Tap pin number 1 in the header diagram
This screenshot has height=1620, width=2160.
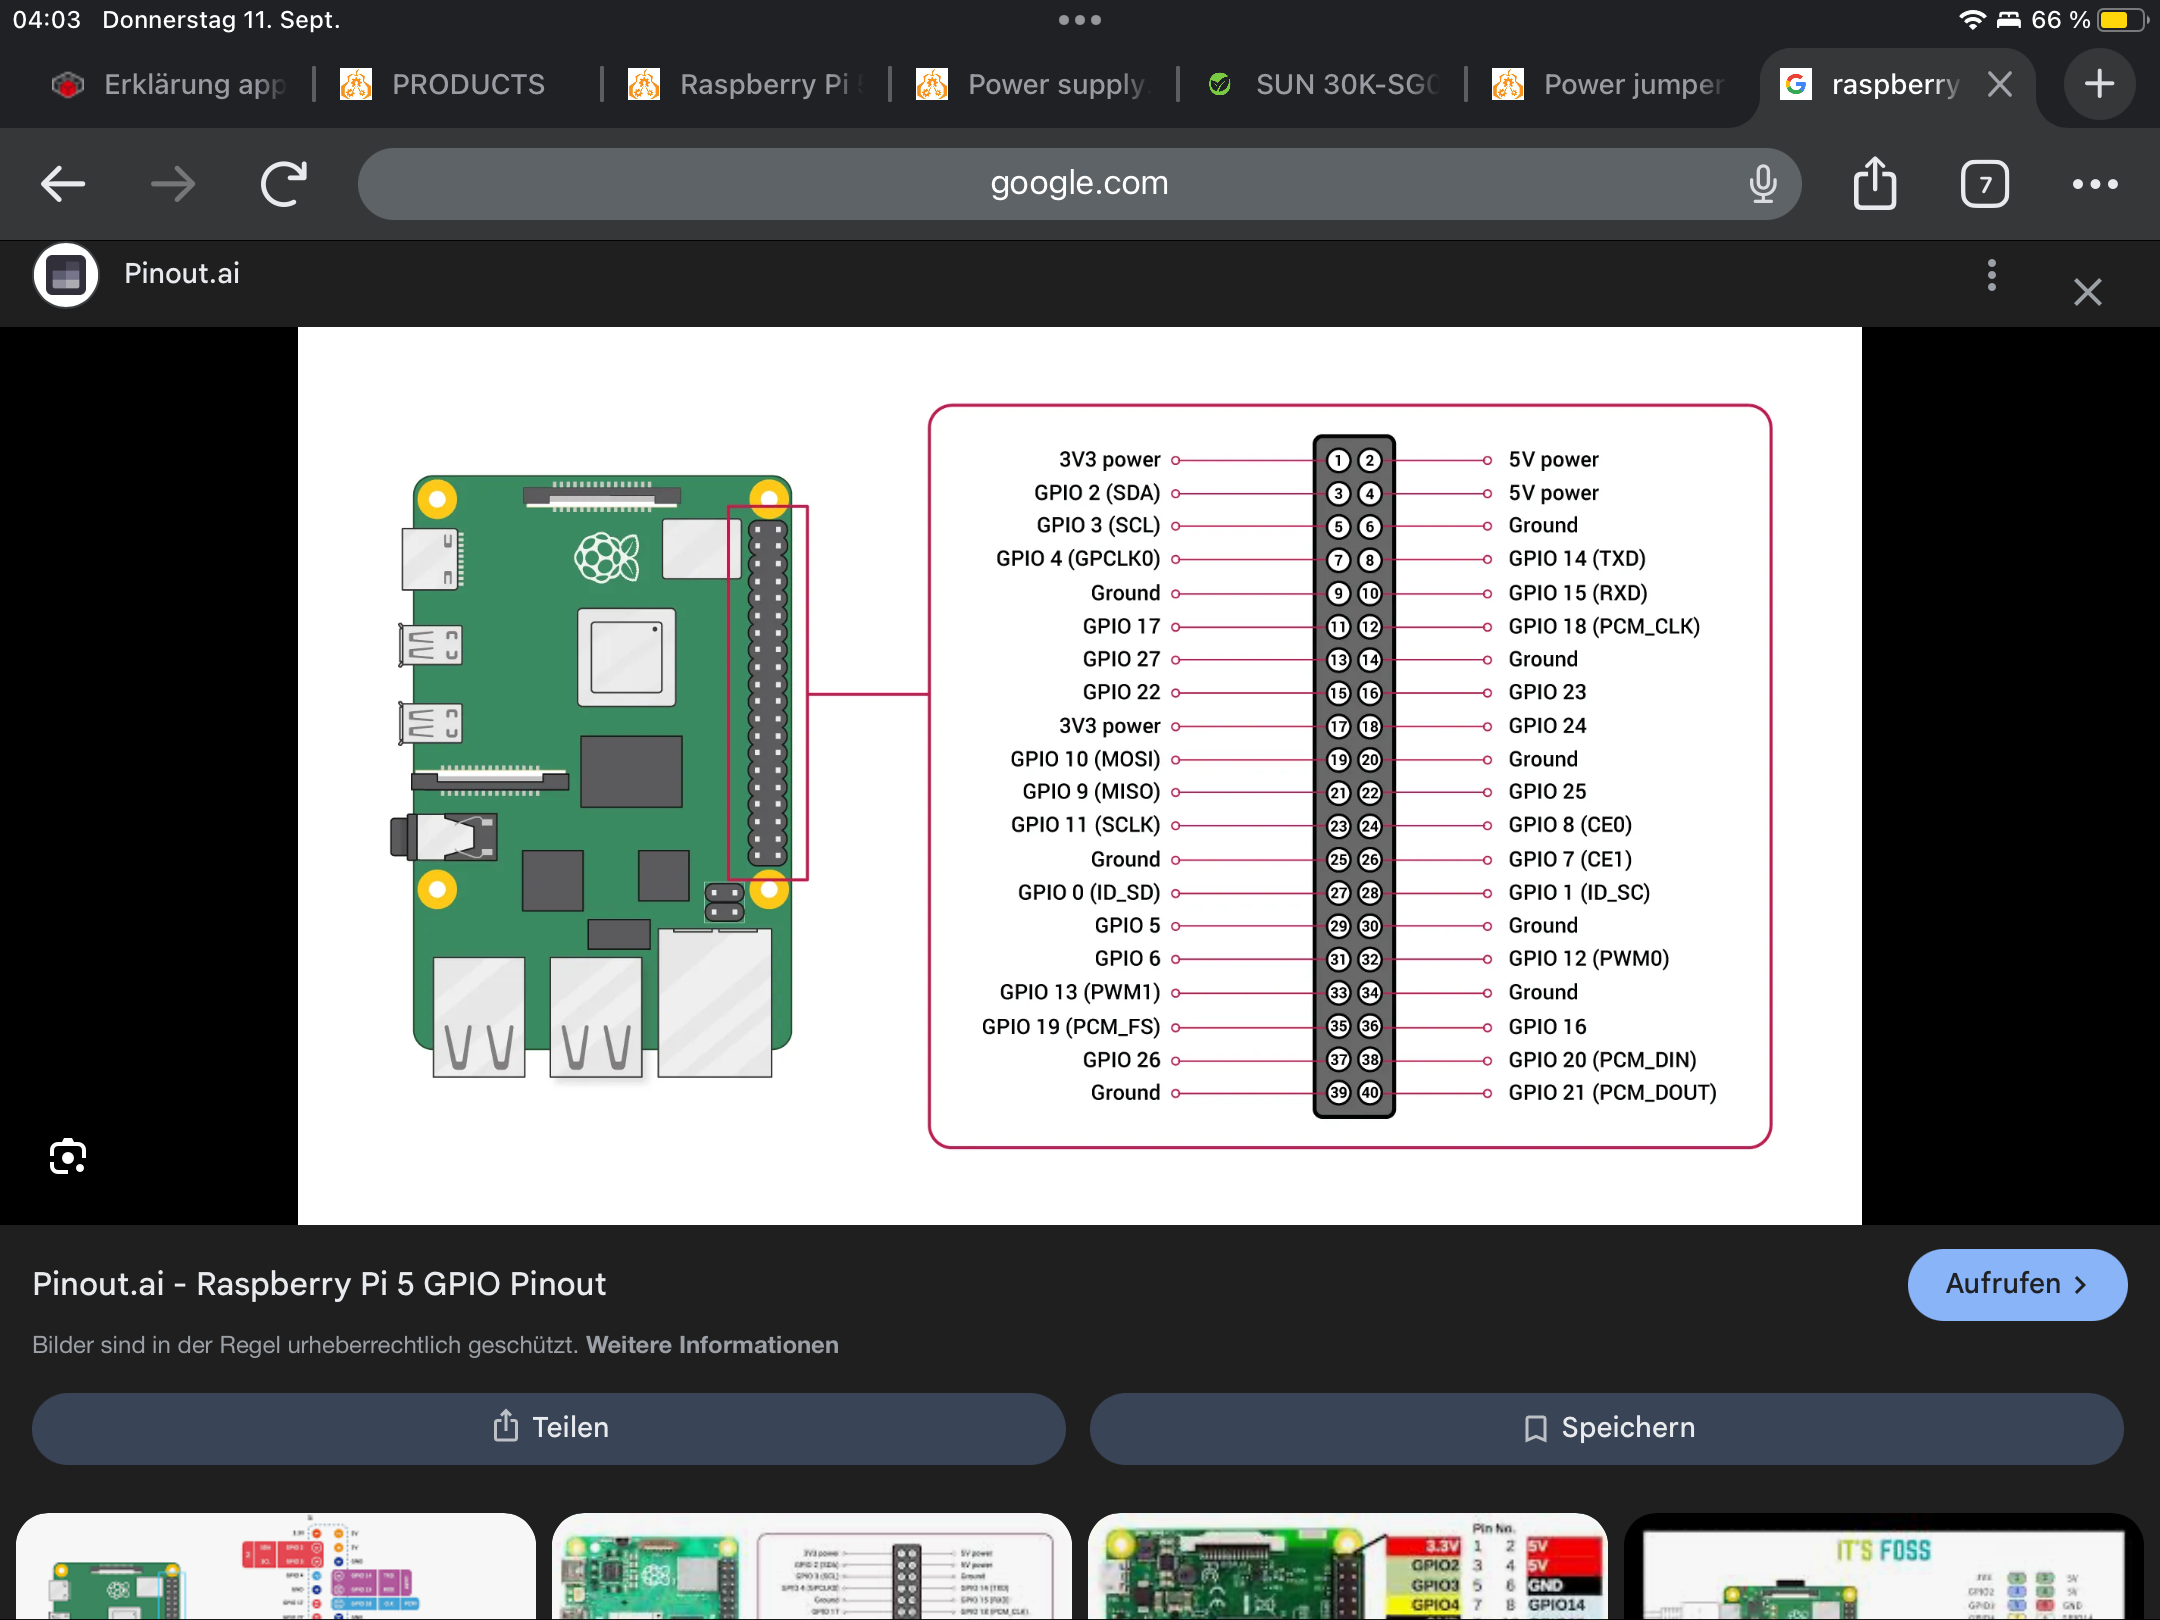pos(1338,460)
